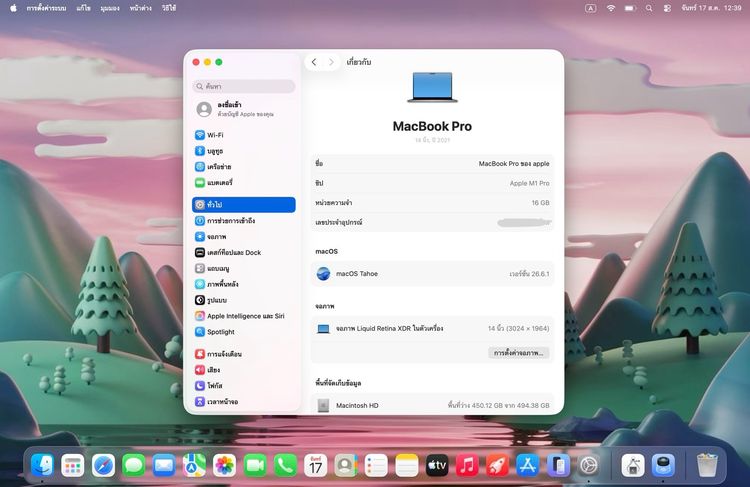Open เดสก์ท็อปและ Dock settings
This screenshot has width=750, height=487.
(x=243, y=252)
